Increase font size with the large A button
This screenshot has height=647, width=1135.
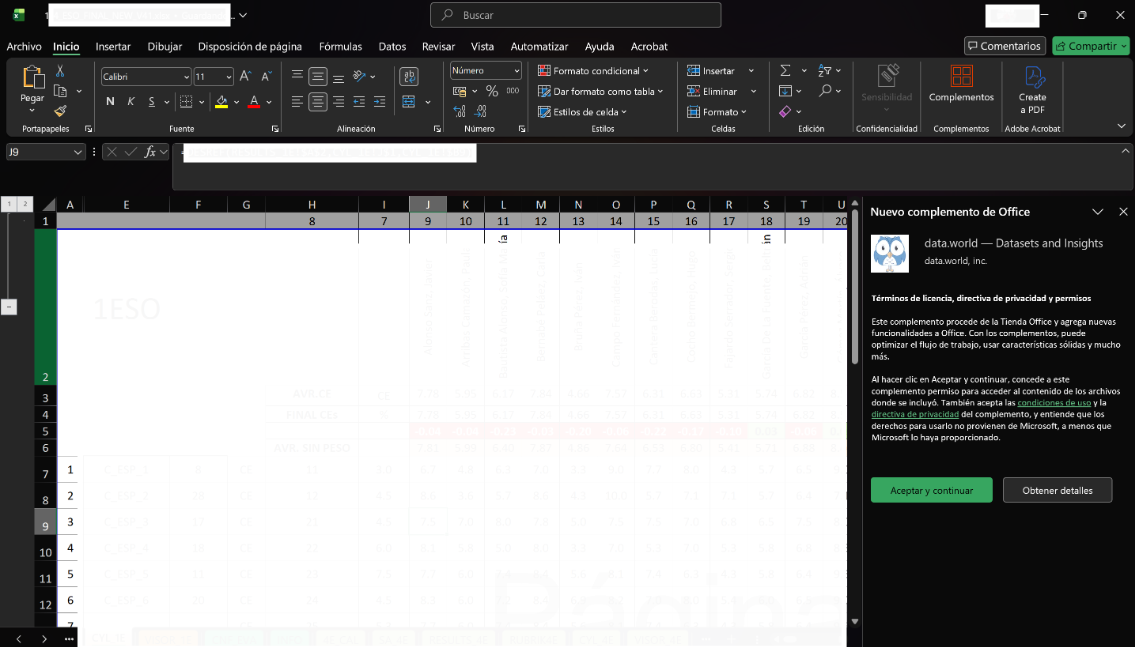point(245,76)
